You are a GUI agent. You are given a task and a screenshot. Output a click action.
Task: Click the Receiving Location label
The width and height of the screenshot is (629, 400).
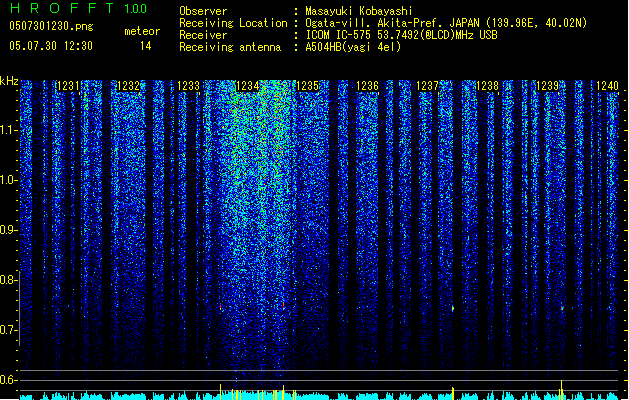233,23
